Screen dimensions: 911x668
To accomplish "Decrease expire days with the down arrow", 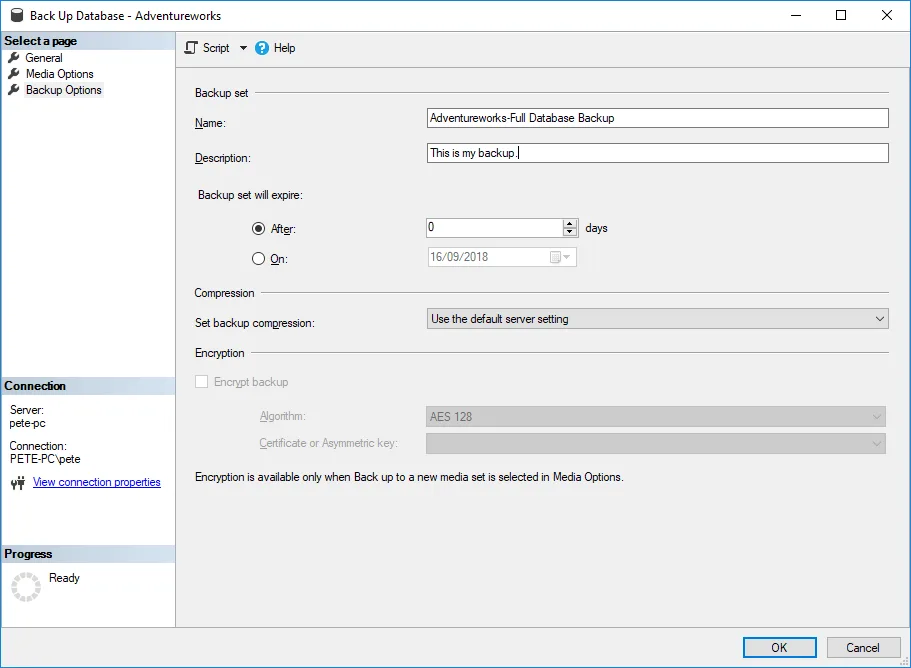I will (570, 232).
